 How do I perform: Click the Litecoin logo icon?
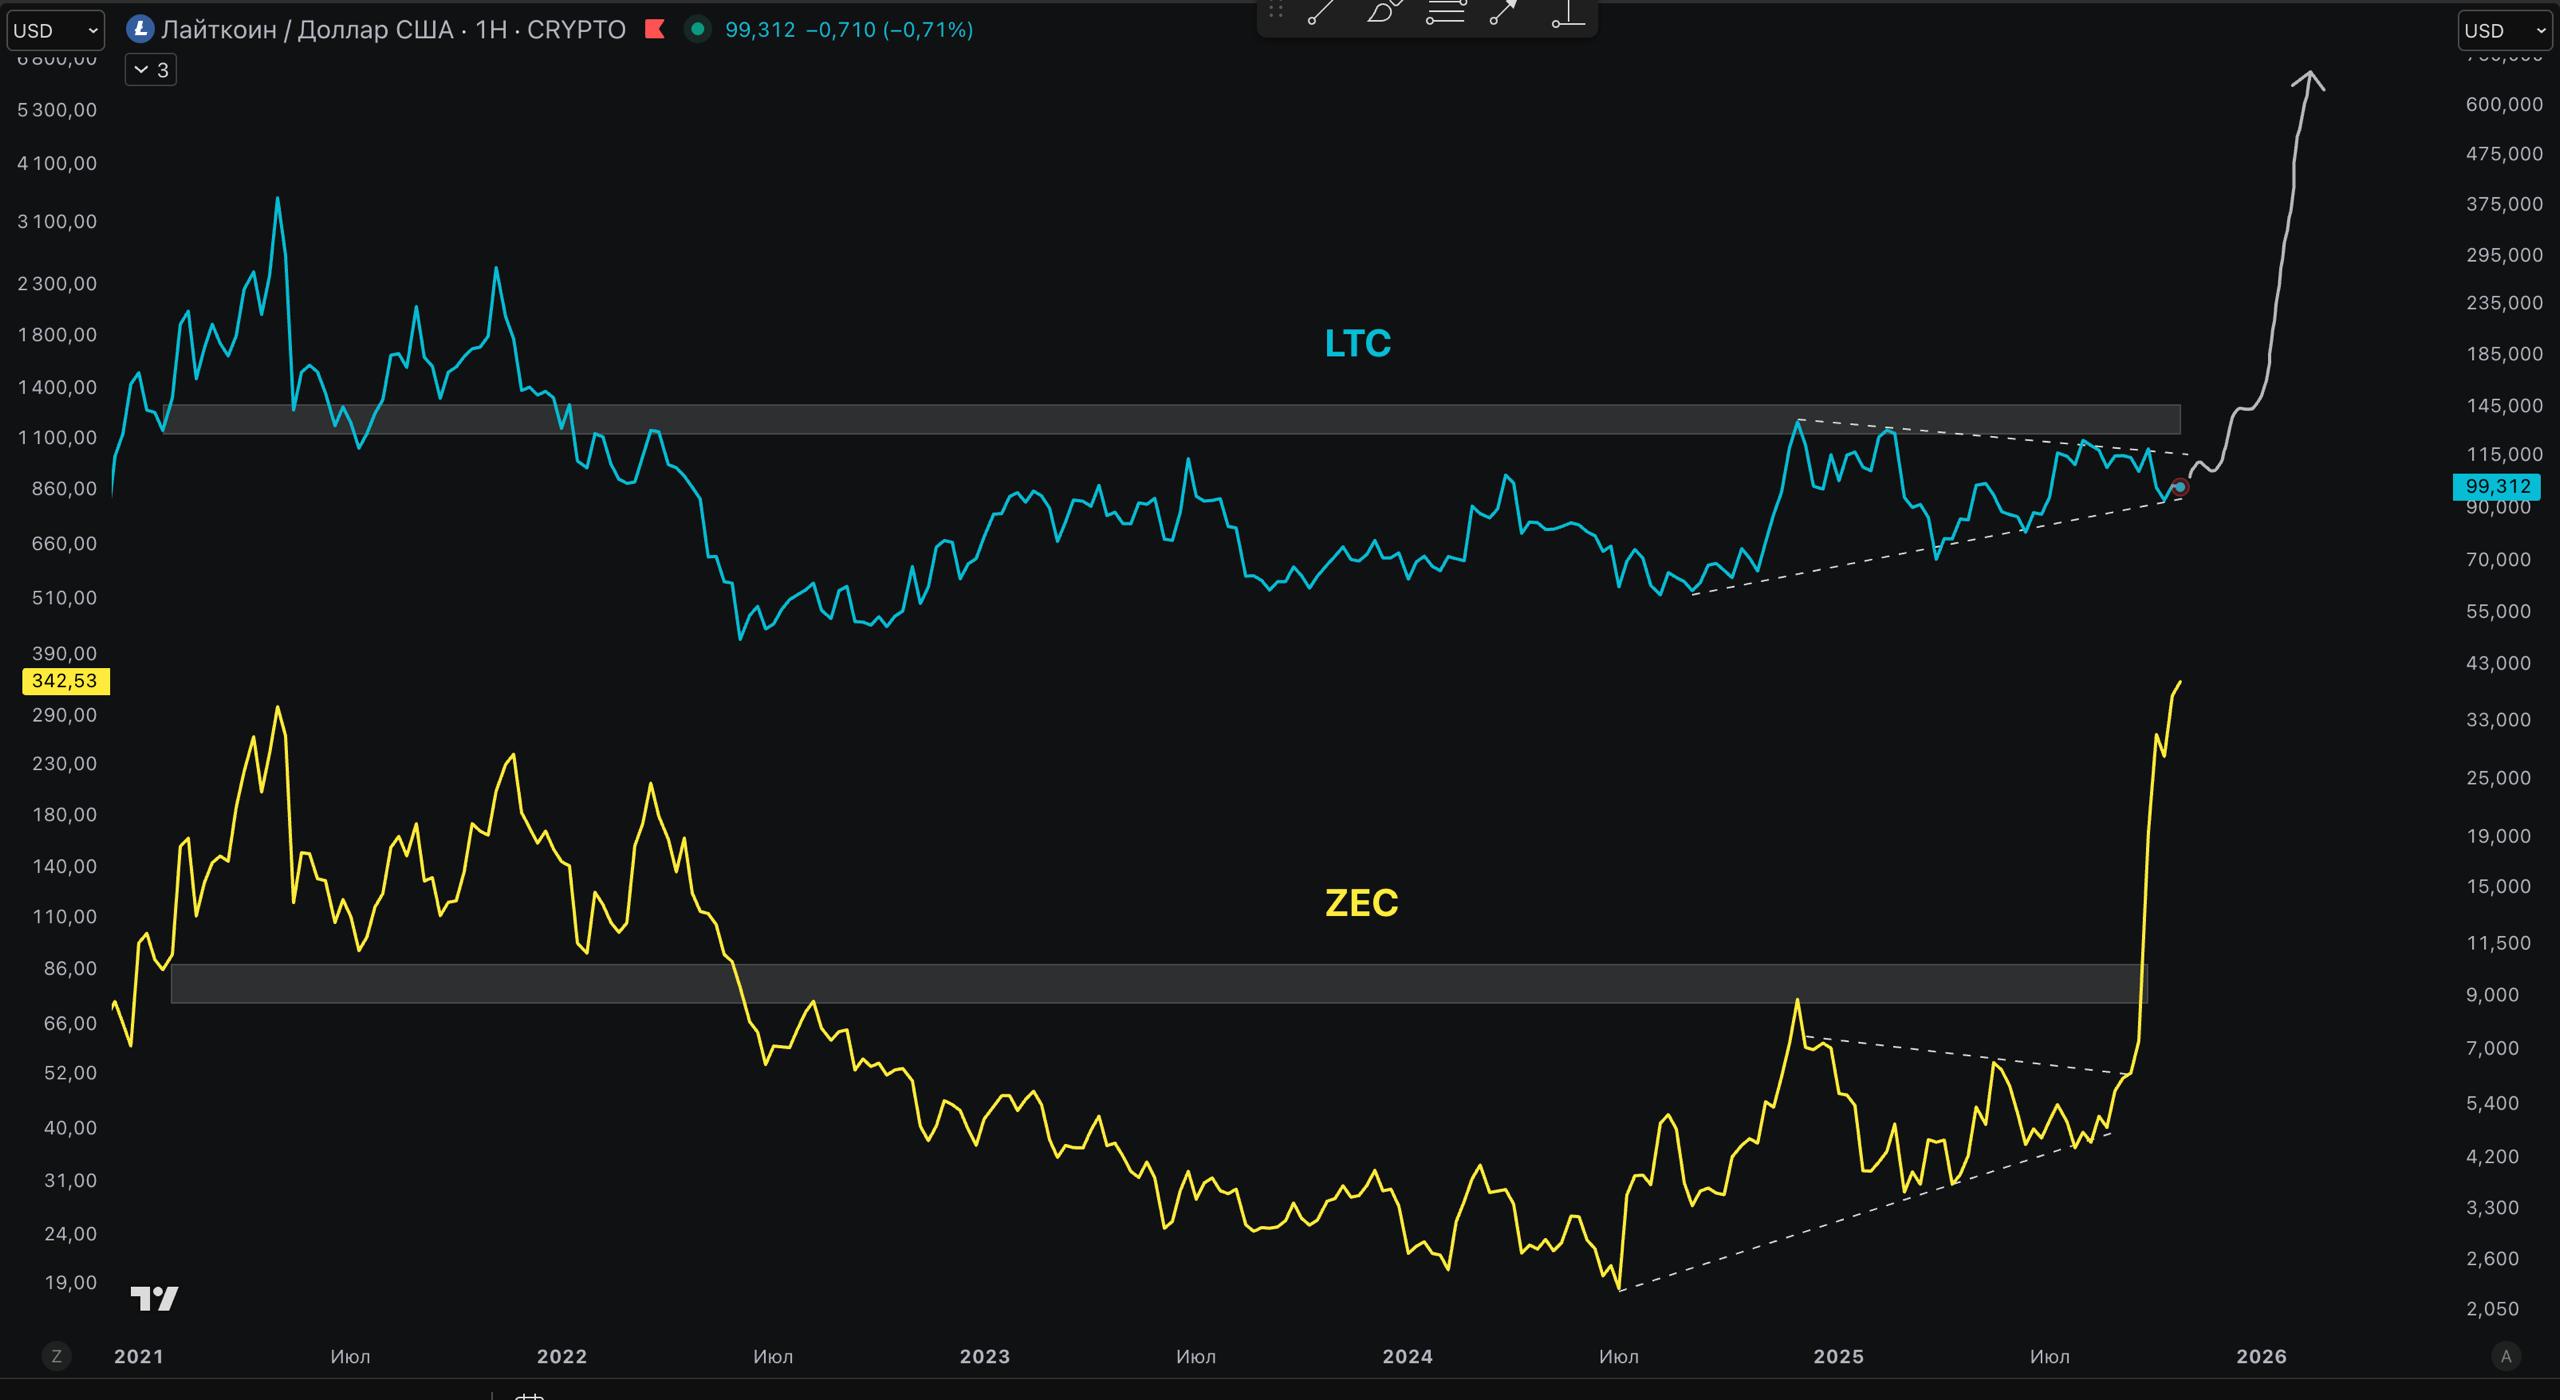[x=140, y=29]
